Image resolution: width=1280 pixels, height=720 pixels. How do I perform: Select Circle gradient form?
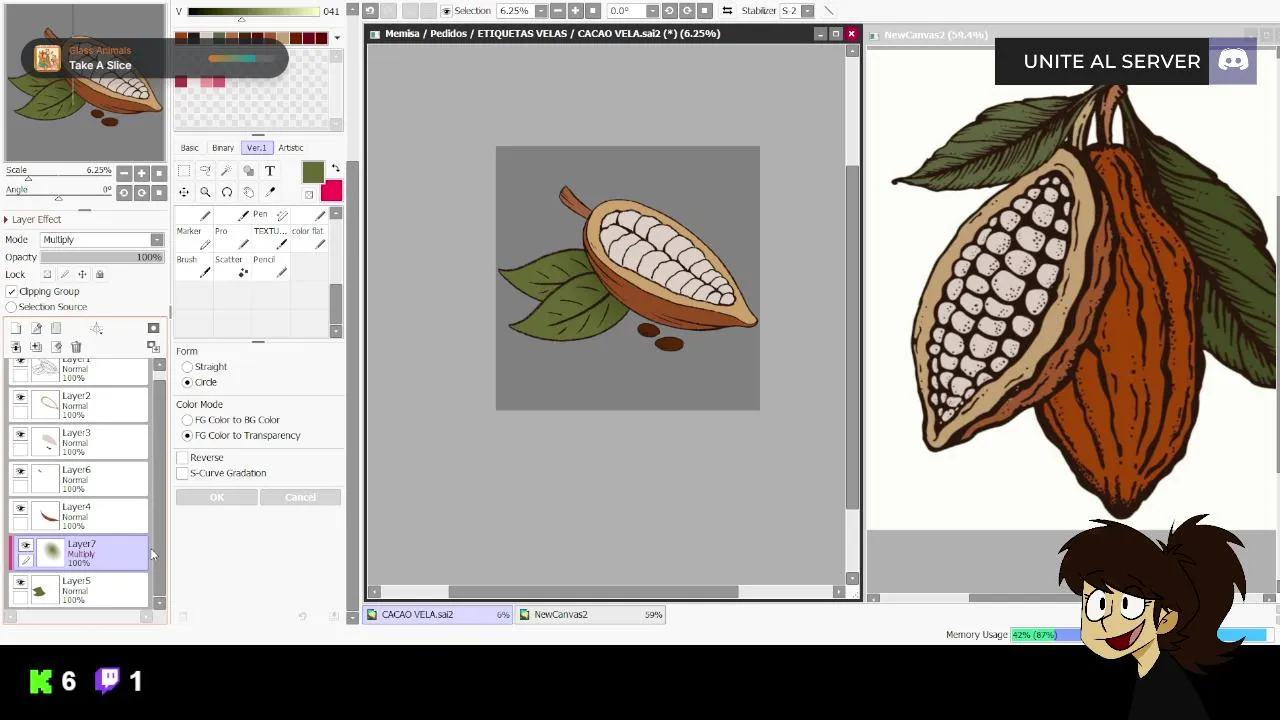click(x=187, y=382)
